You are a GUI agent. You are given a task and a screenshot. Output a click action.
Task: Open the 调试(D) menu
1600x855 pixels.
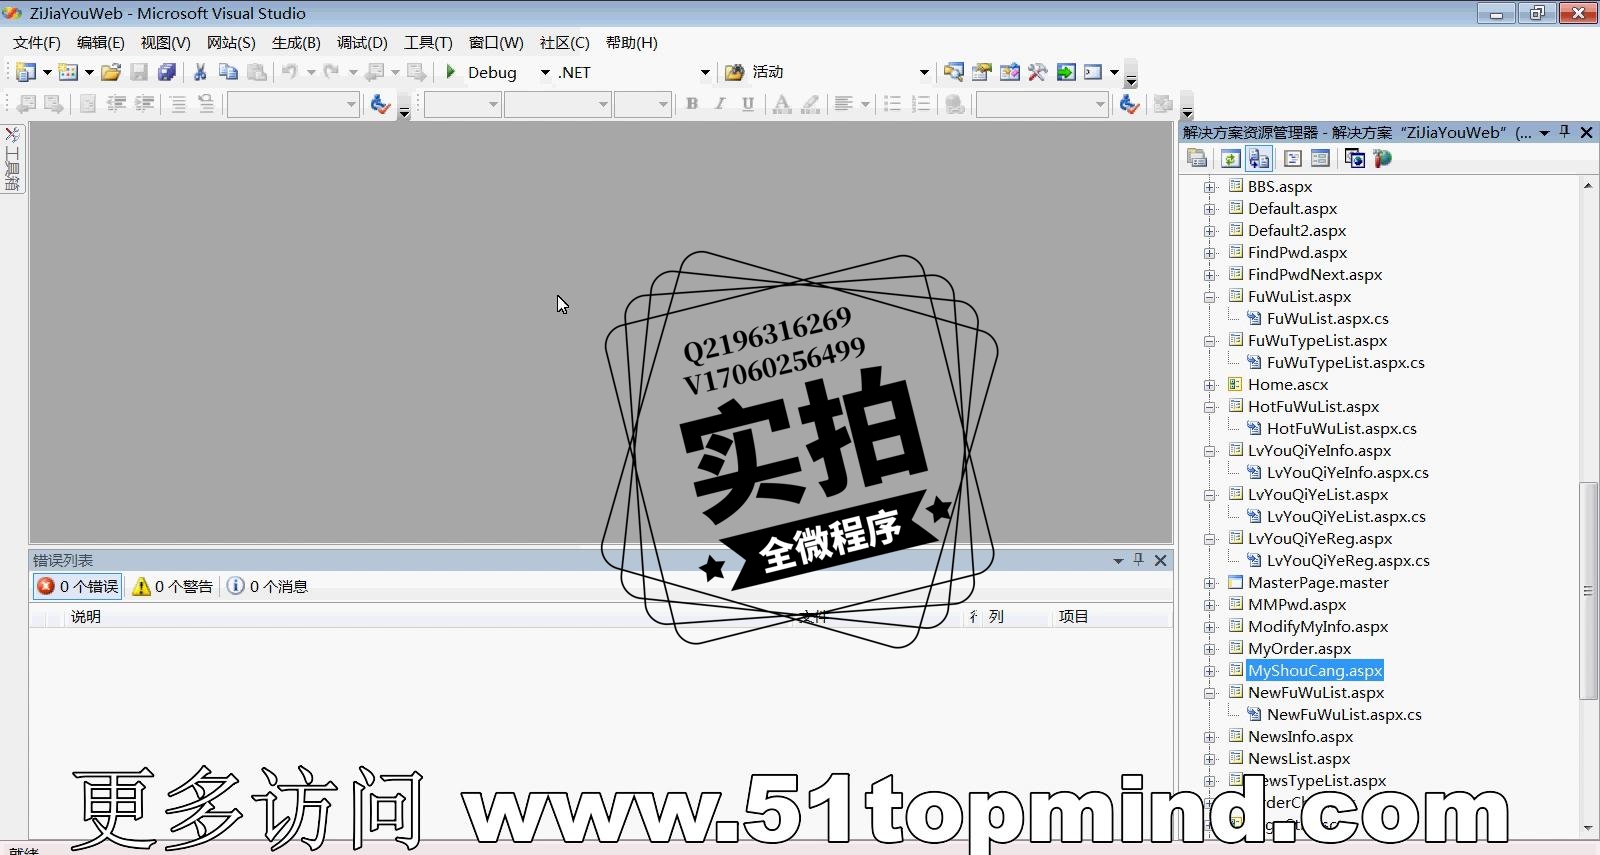tap(362, 43)
